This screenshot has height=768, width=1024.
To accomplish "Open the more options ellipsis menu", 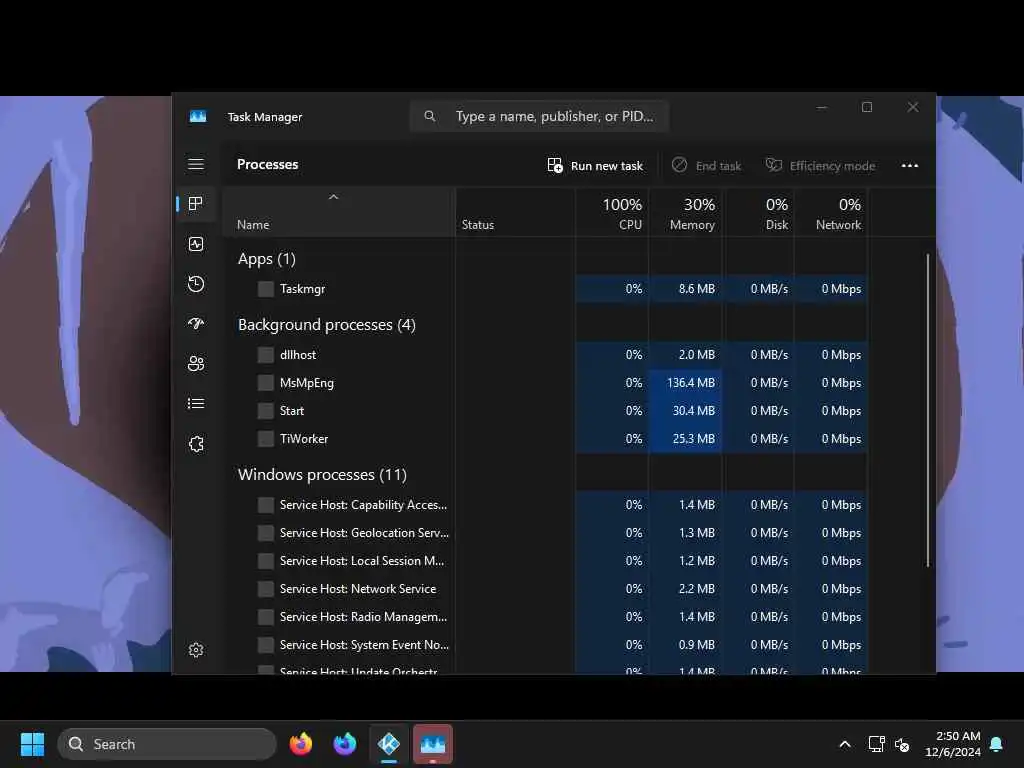I will pos(910,165).
